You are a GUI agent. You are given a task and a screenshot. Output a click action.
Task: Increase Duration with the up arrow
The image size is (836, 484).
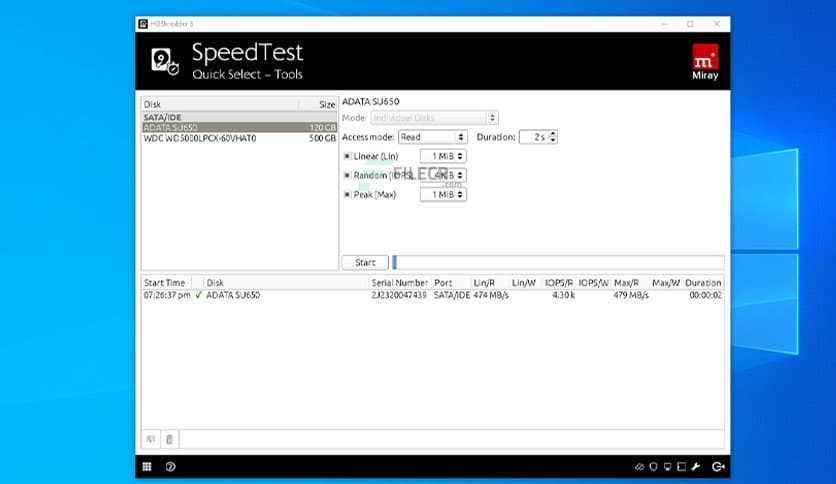point(553,134)
